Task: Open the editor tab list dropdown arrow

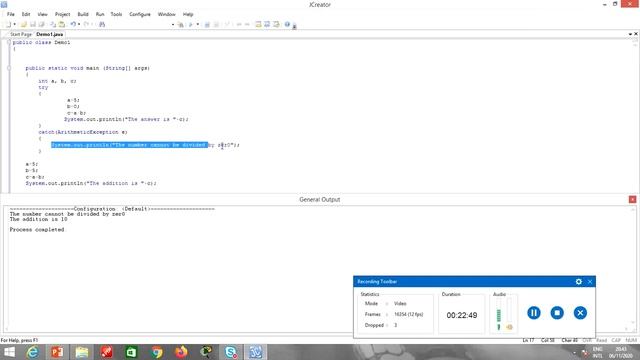Action: (630, 34)
